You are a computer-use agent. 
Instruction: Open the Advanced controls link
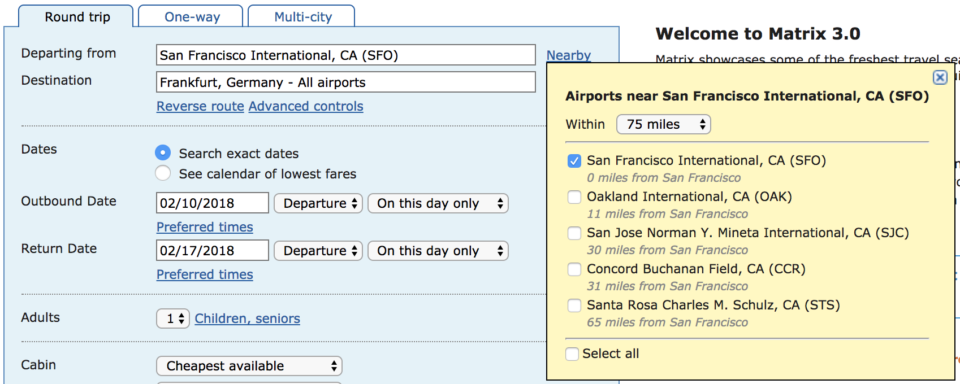306,107
